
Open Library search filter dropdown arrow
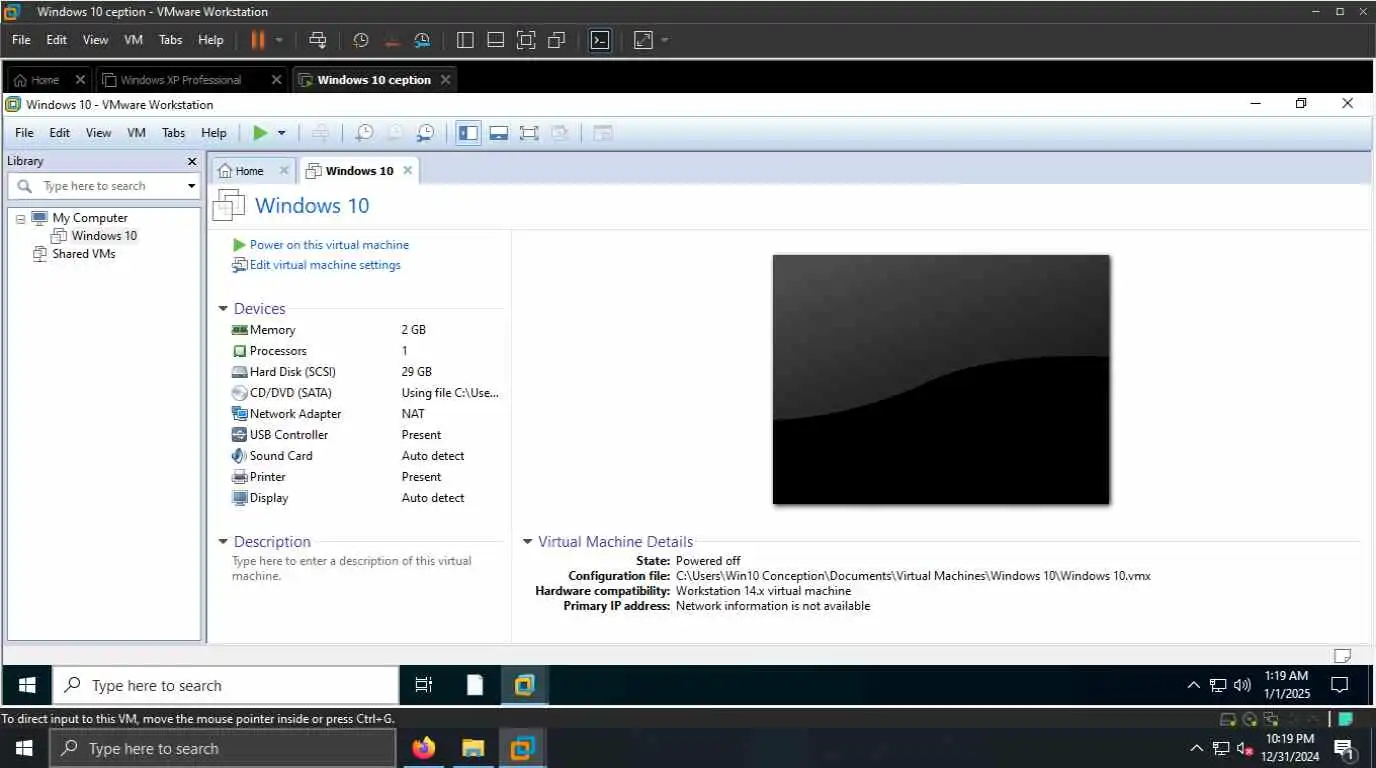191,186
